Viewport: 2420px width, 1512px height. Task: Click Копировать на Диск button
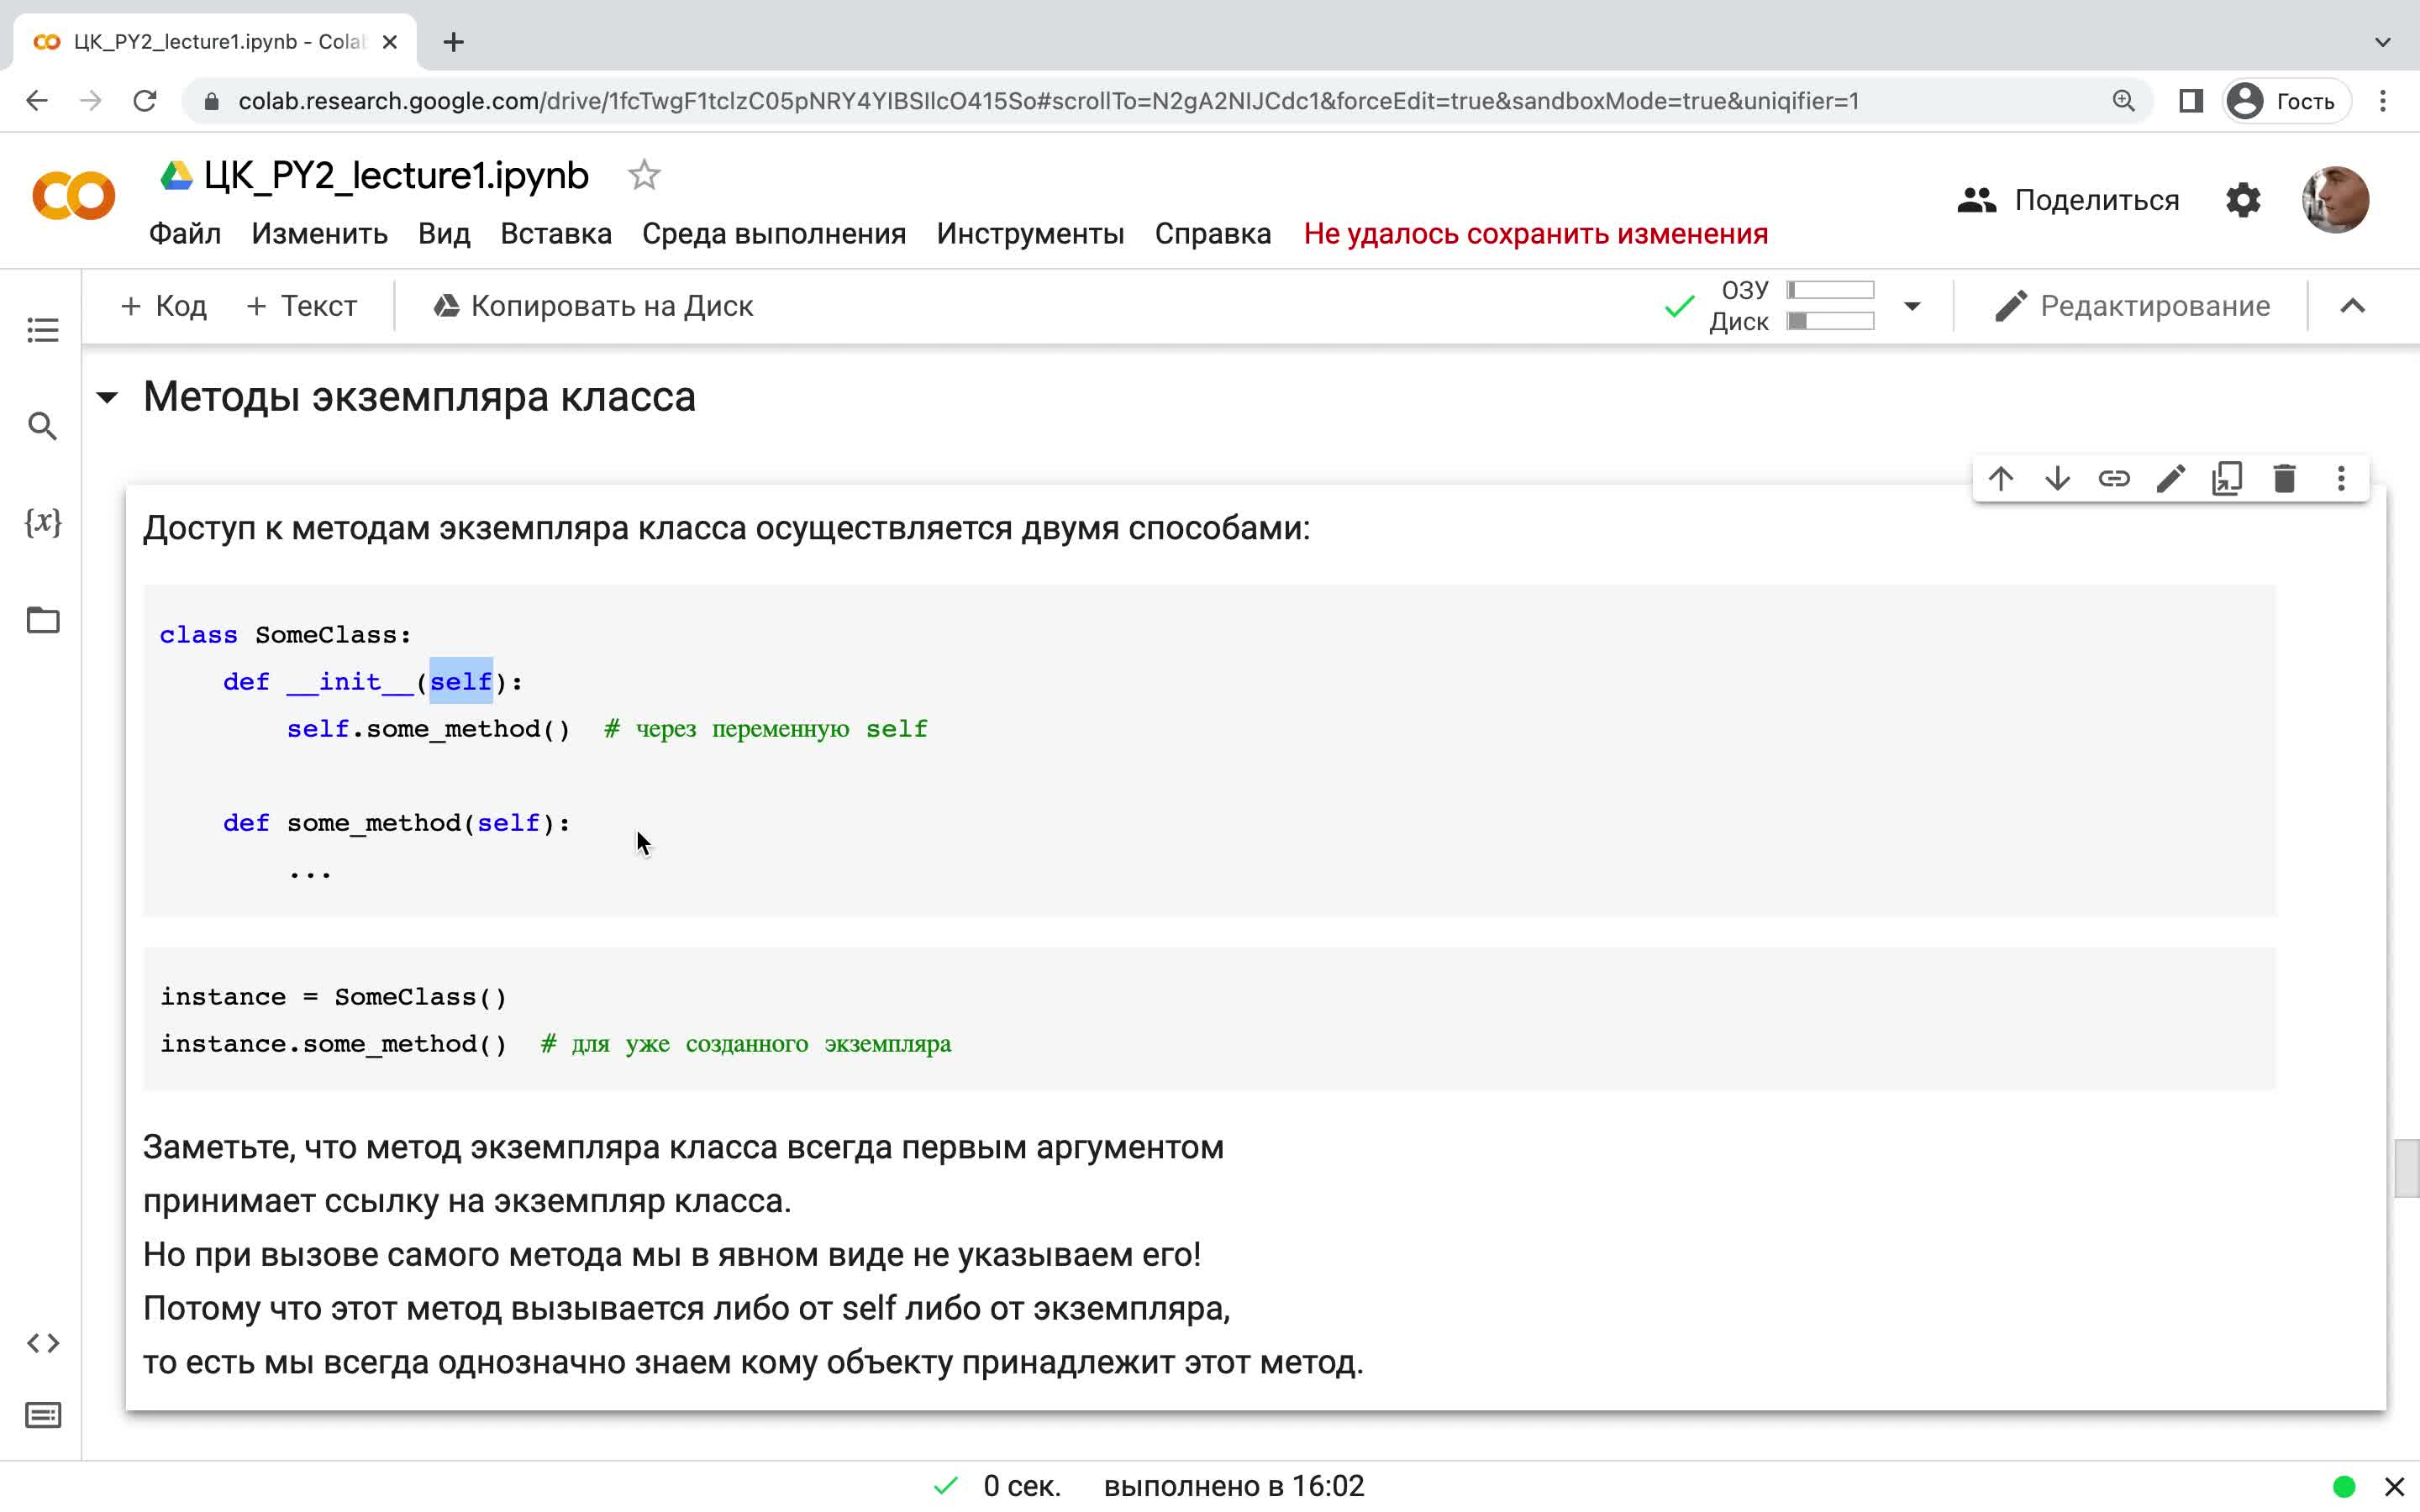593,306
